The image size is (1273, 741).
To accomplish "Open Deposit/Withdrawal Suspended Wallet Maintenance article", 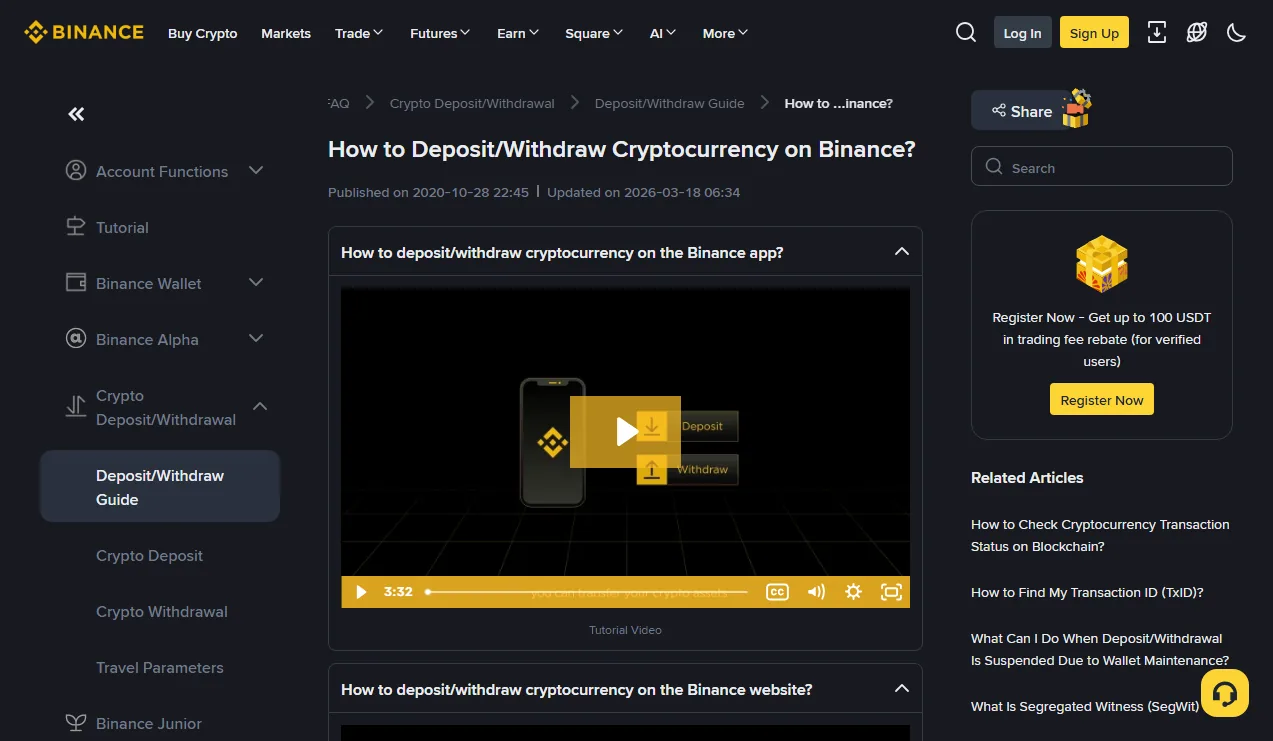I will (1100, 649).
